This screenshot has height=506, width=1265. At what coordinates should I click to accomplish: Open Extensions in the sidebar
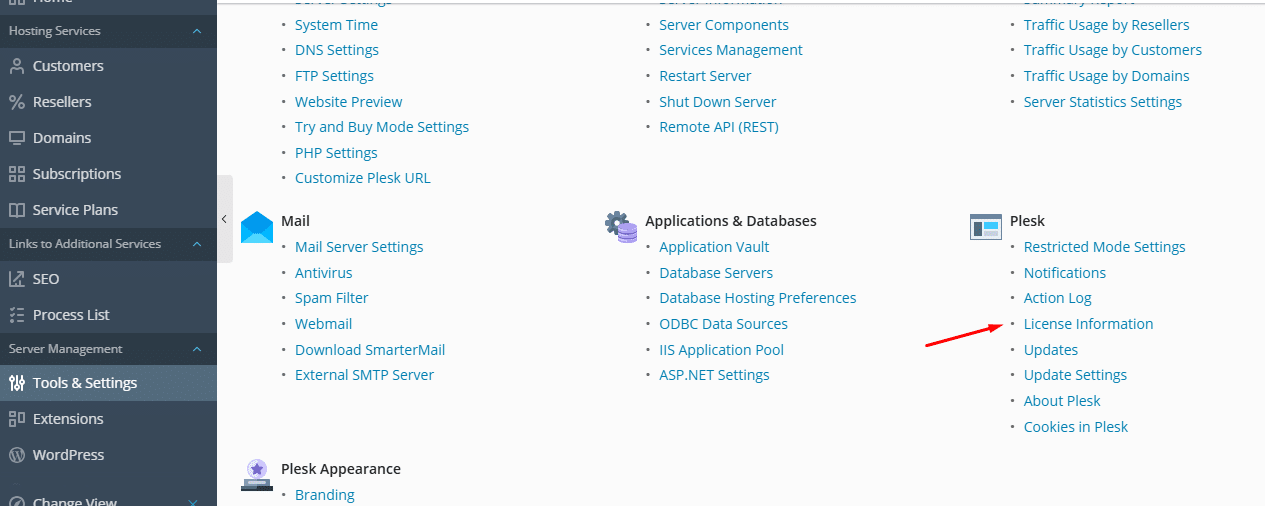(68, 419)
